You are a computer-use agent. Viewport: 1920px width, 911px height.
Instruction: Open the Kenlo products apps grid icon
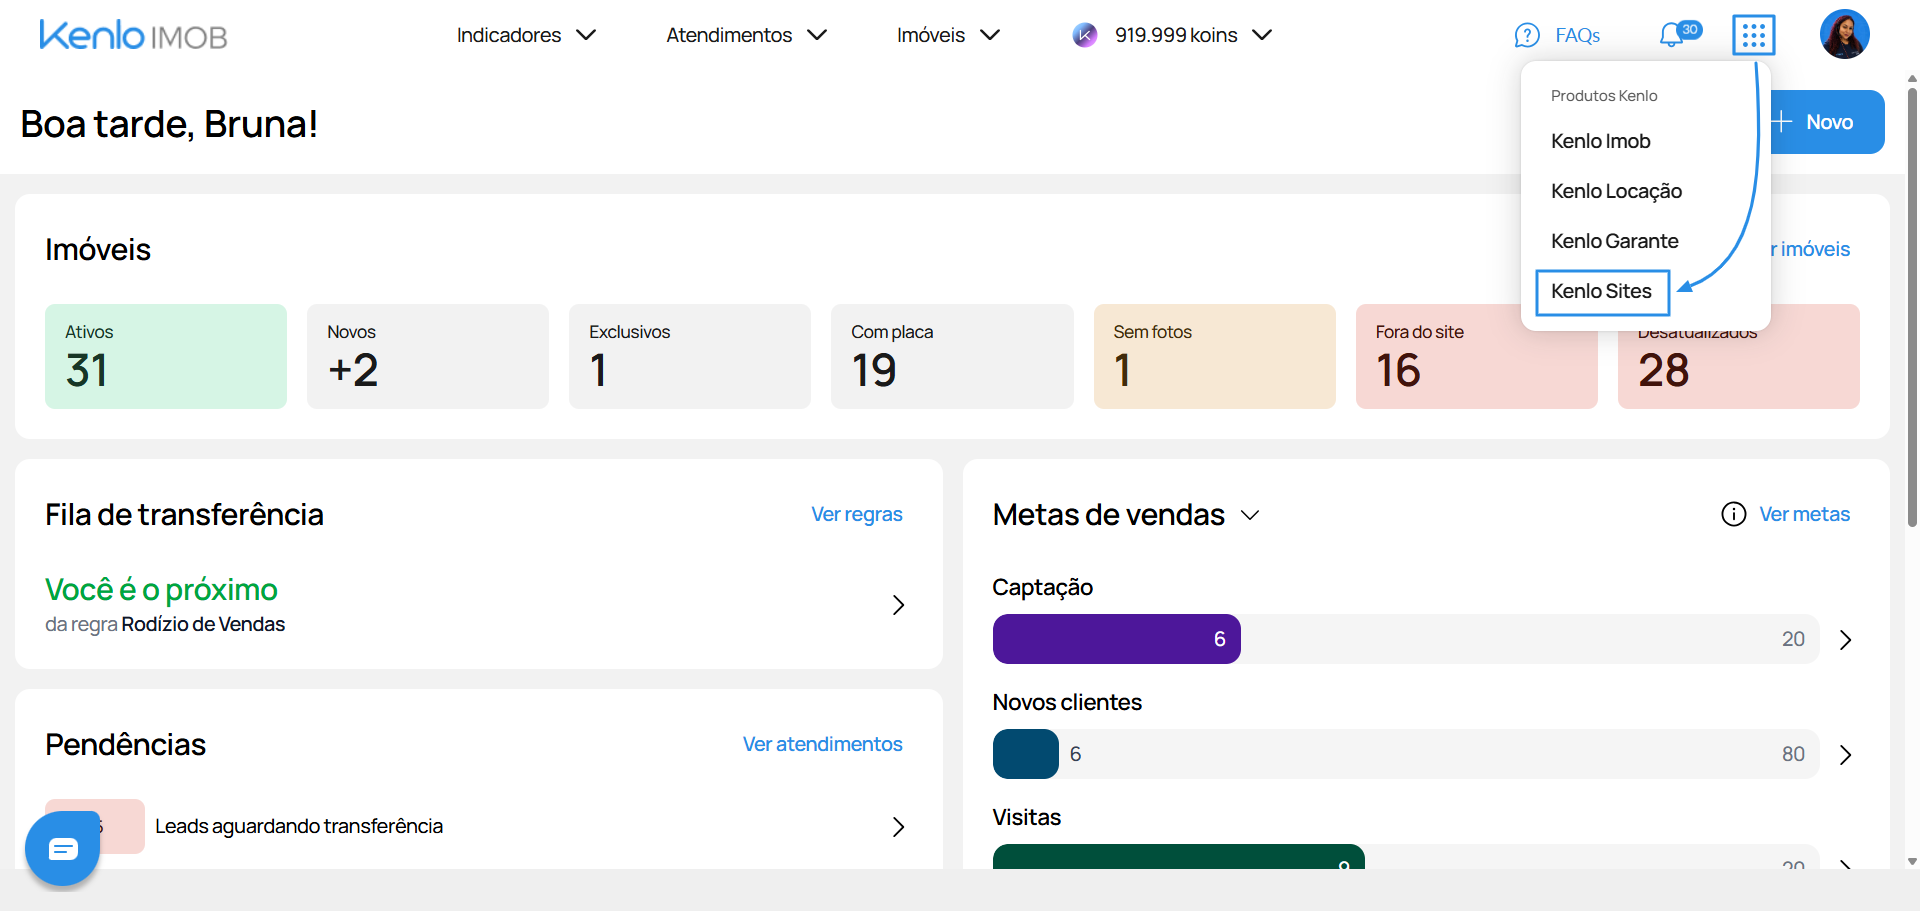click(x=1753, y=35)
